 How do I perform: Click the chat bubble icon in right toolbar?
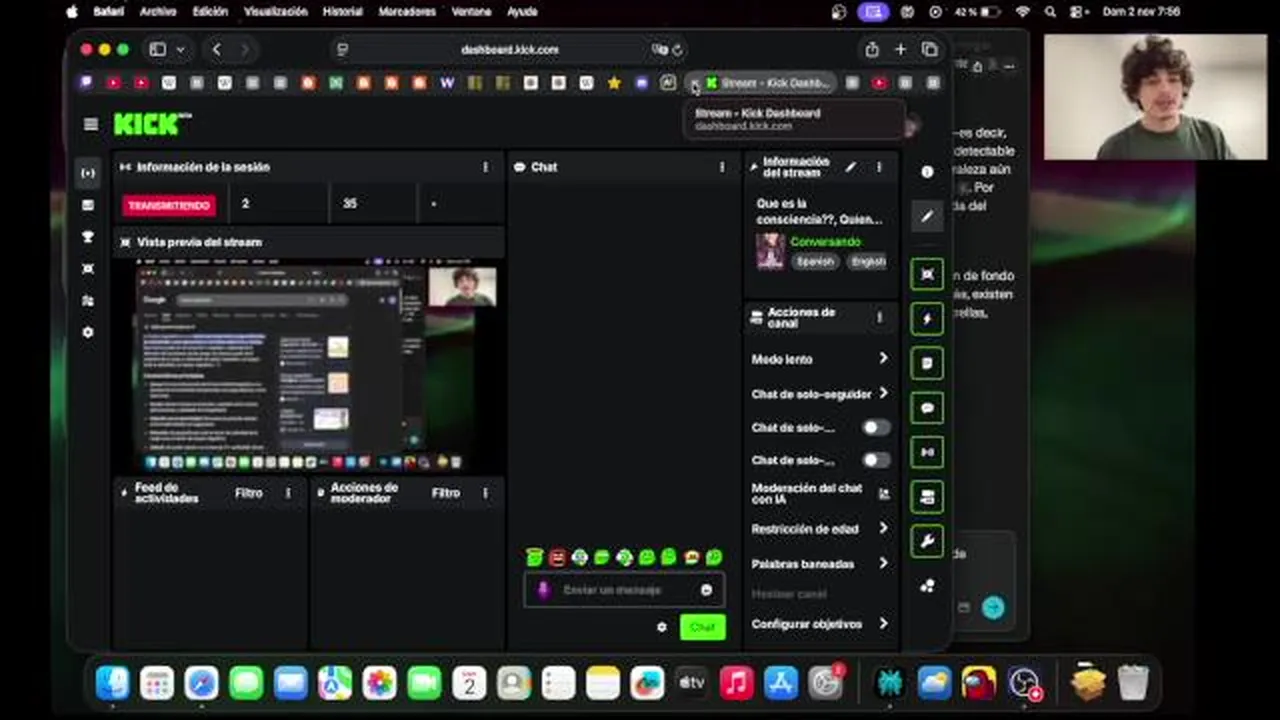927,408
